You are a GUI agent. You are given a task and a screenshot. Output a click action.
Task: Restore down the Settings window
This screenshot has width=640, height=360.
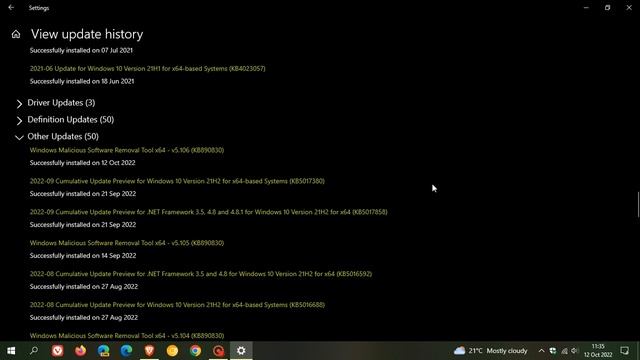607,7
